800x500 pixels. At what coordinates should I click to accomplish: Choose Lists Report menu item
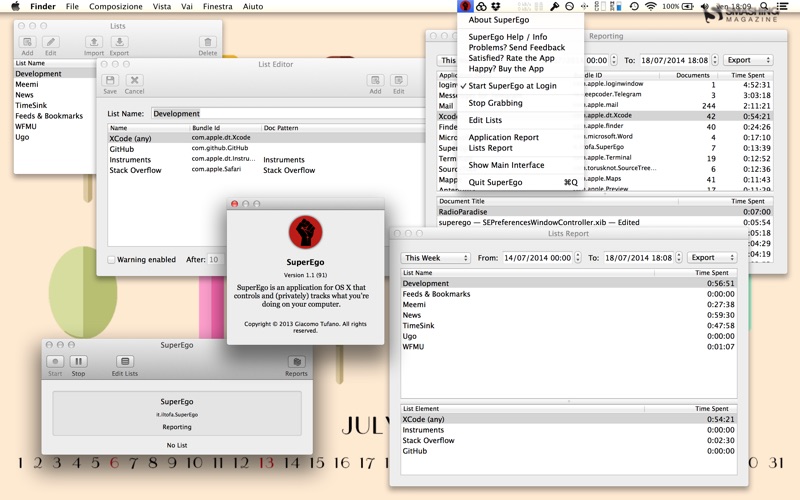490,148
